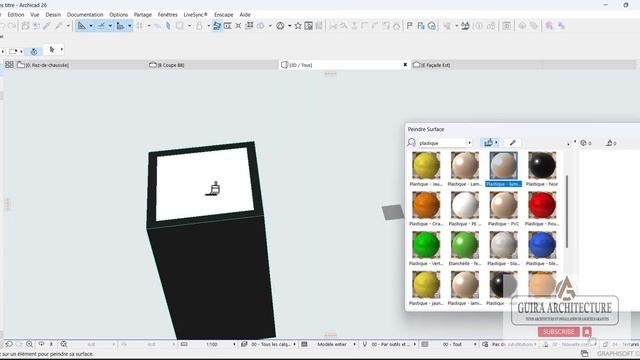Toggle the snap guides icon

tap(101, 26)
